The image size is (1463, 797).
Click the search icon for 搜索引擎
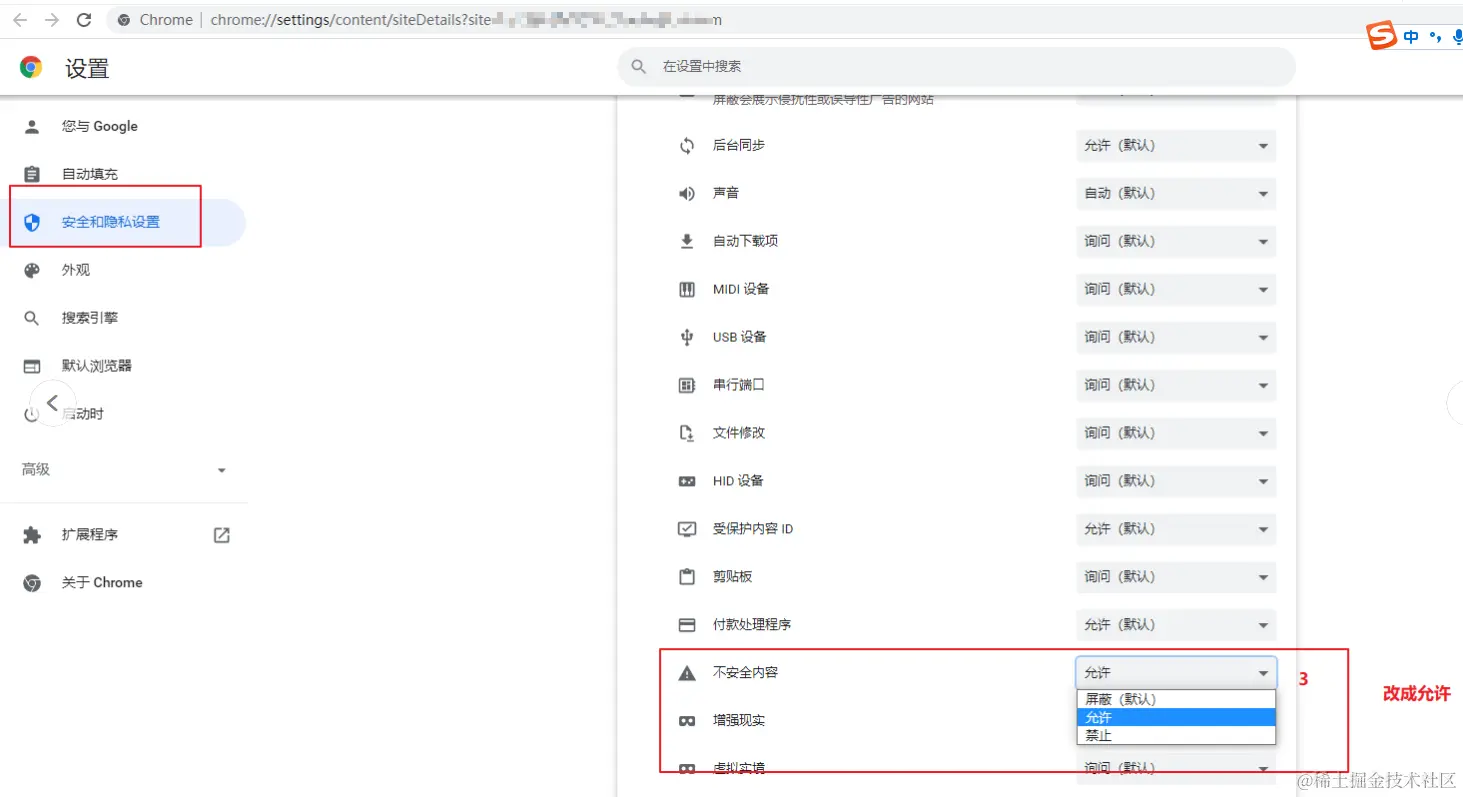click(x=32, y=318)
